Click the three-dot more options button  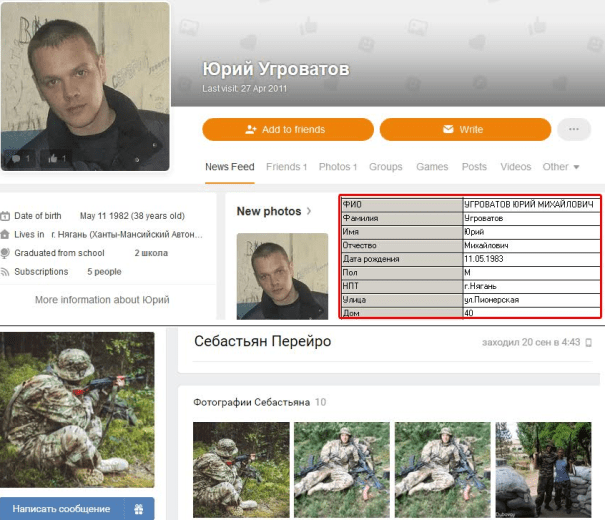tap(574, 129)
